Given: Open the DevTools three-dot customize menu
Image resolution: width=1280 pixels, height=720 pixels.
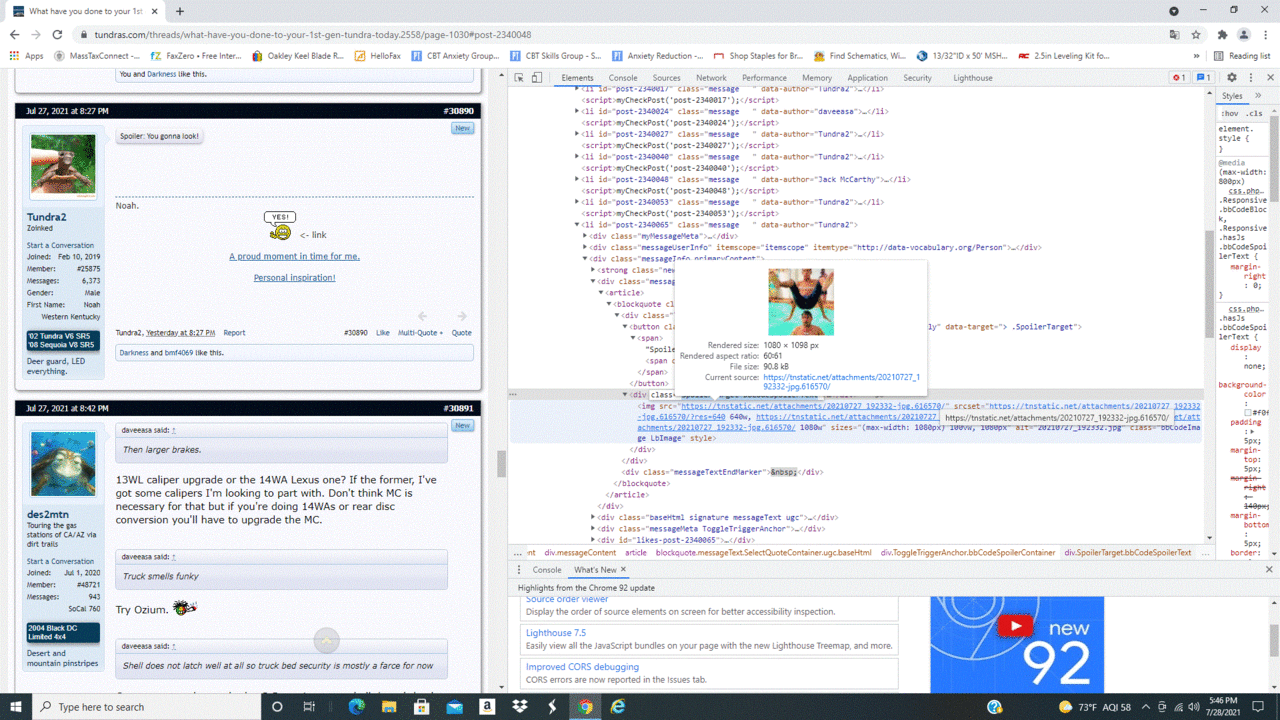Looking at the screenshot, I should click(x=1251, y=78).
